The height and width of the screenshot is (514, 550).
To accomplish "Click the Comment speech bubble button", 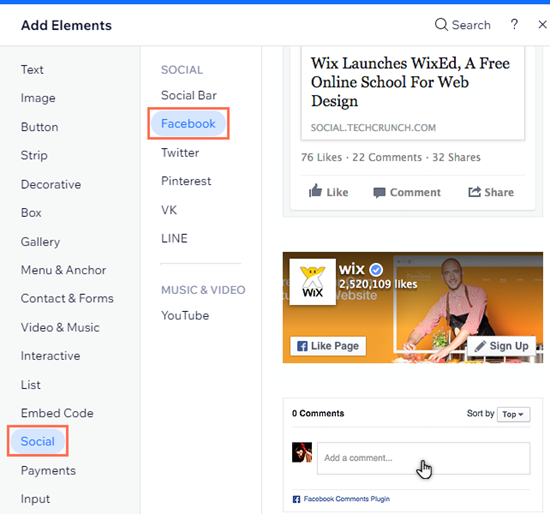I will point(407,192).
